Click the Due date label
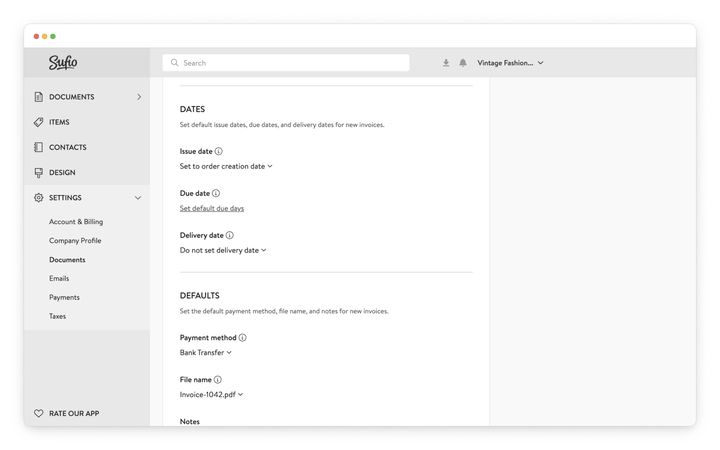The width and height of the screenshot is (720, 450). pos(195,193)
